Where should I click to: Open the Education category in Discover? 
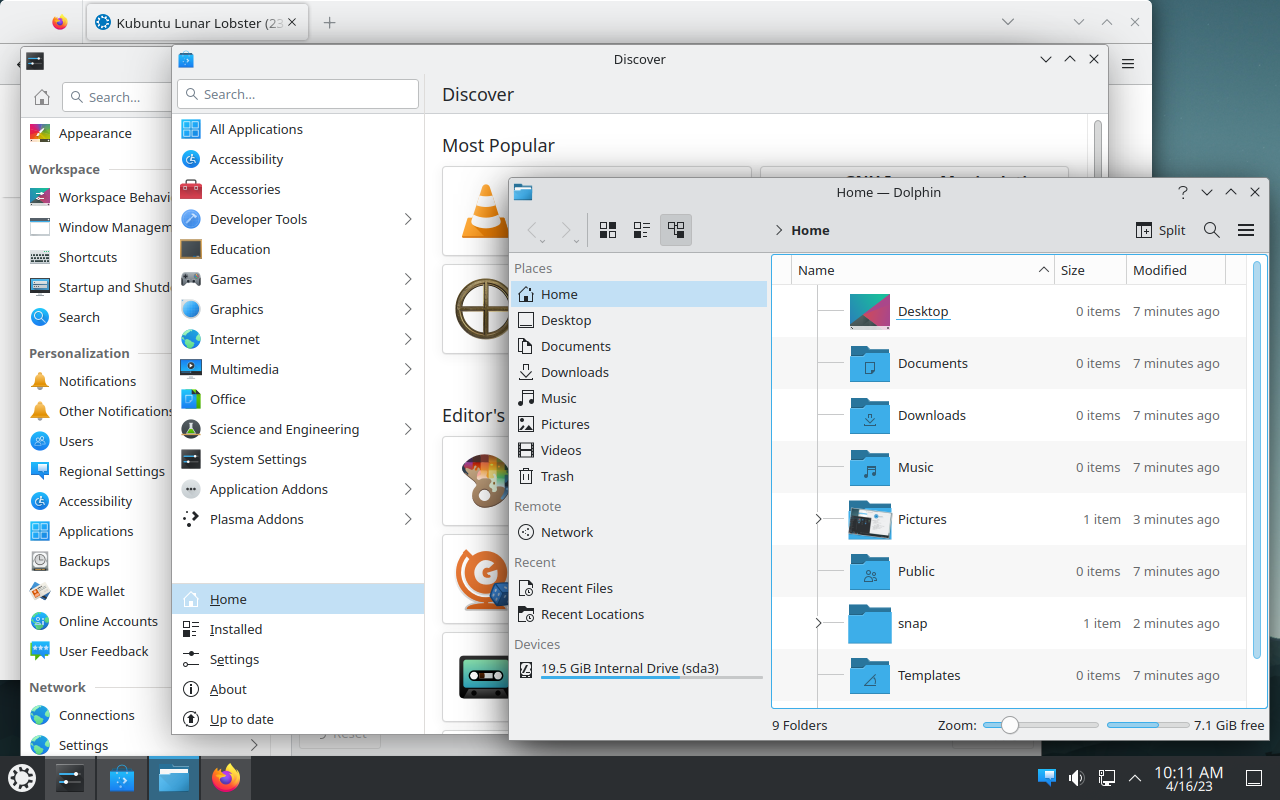coord(298,249)
